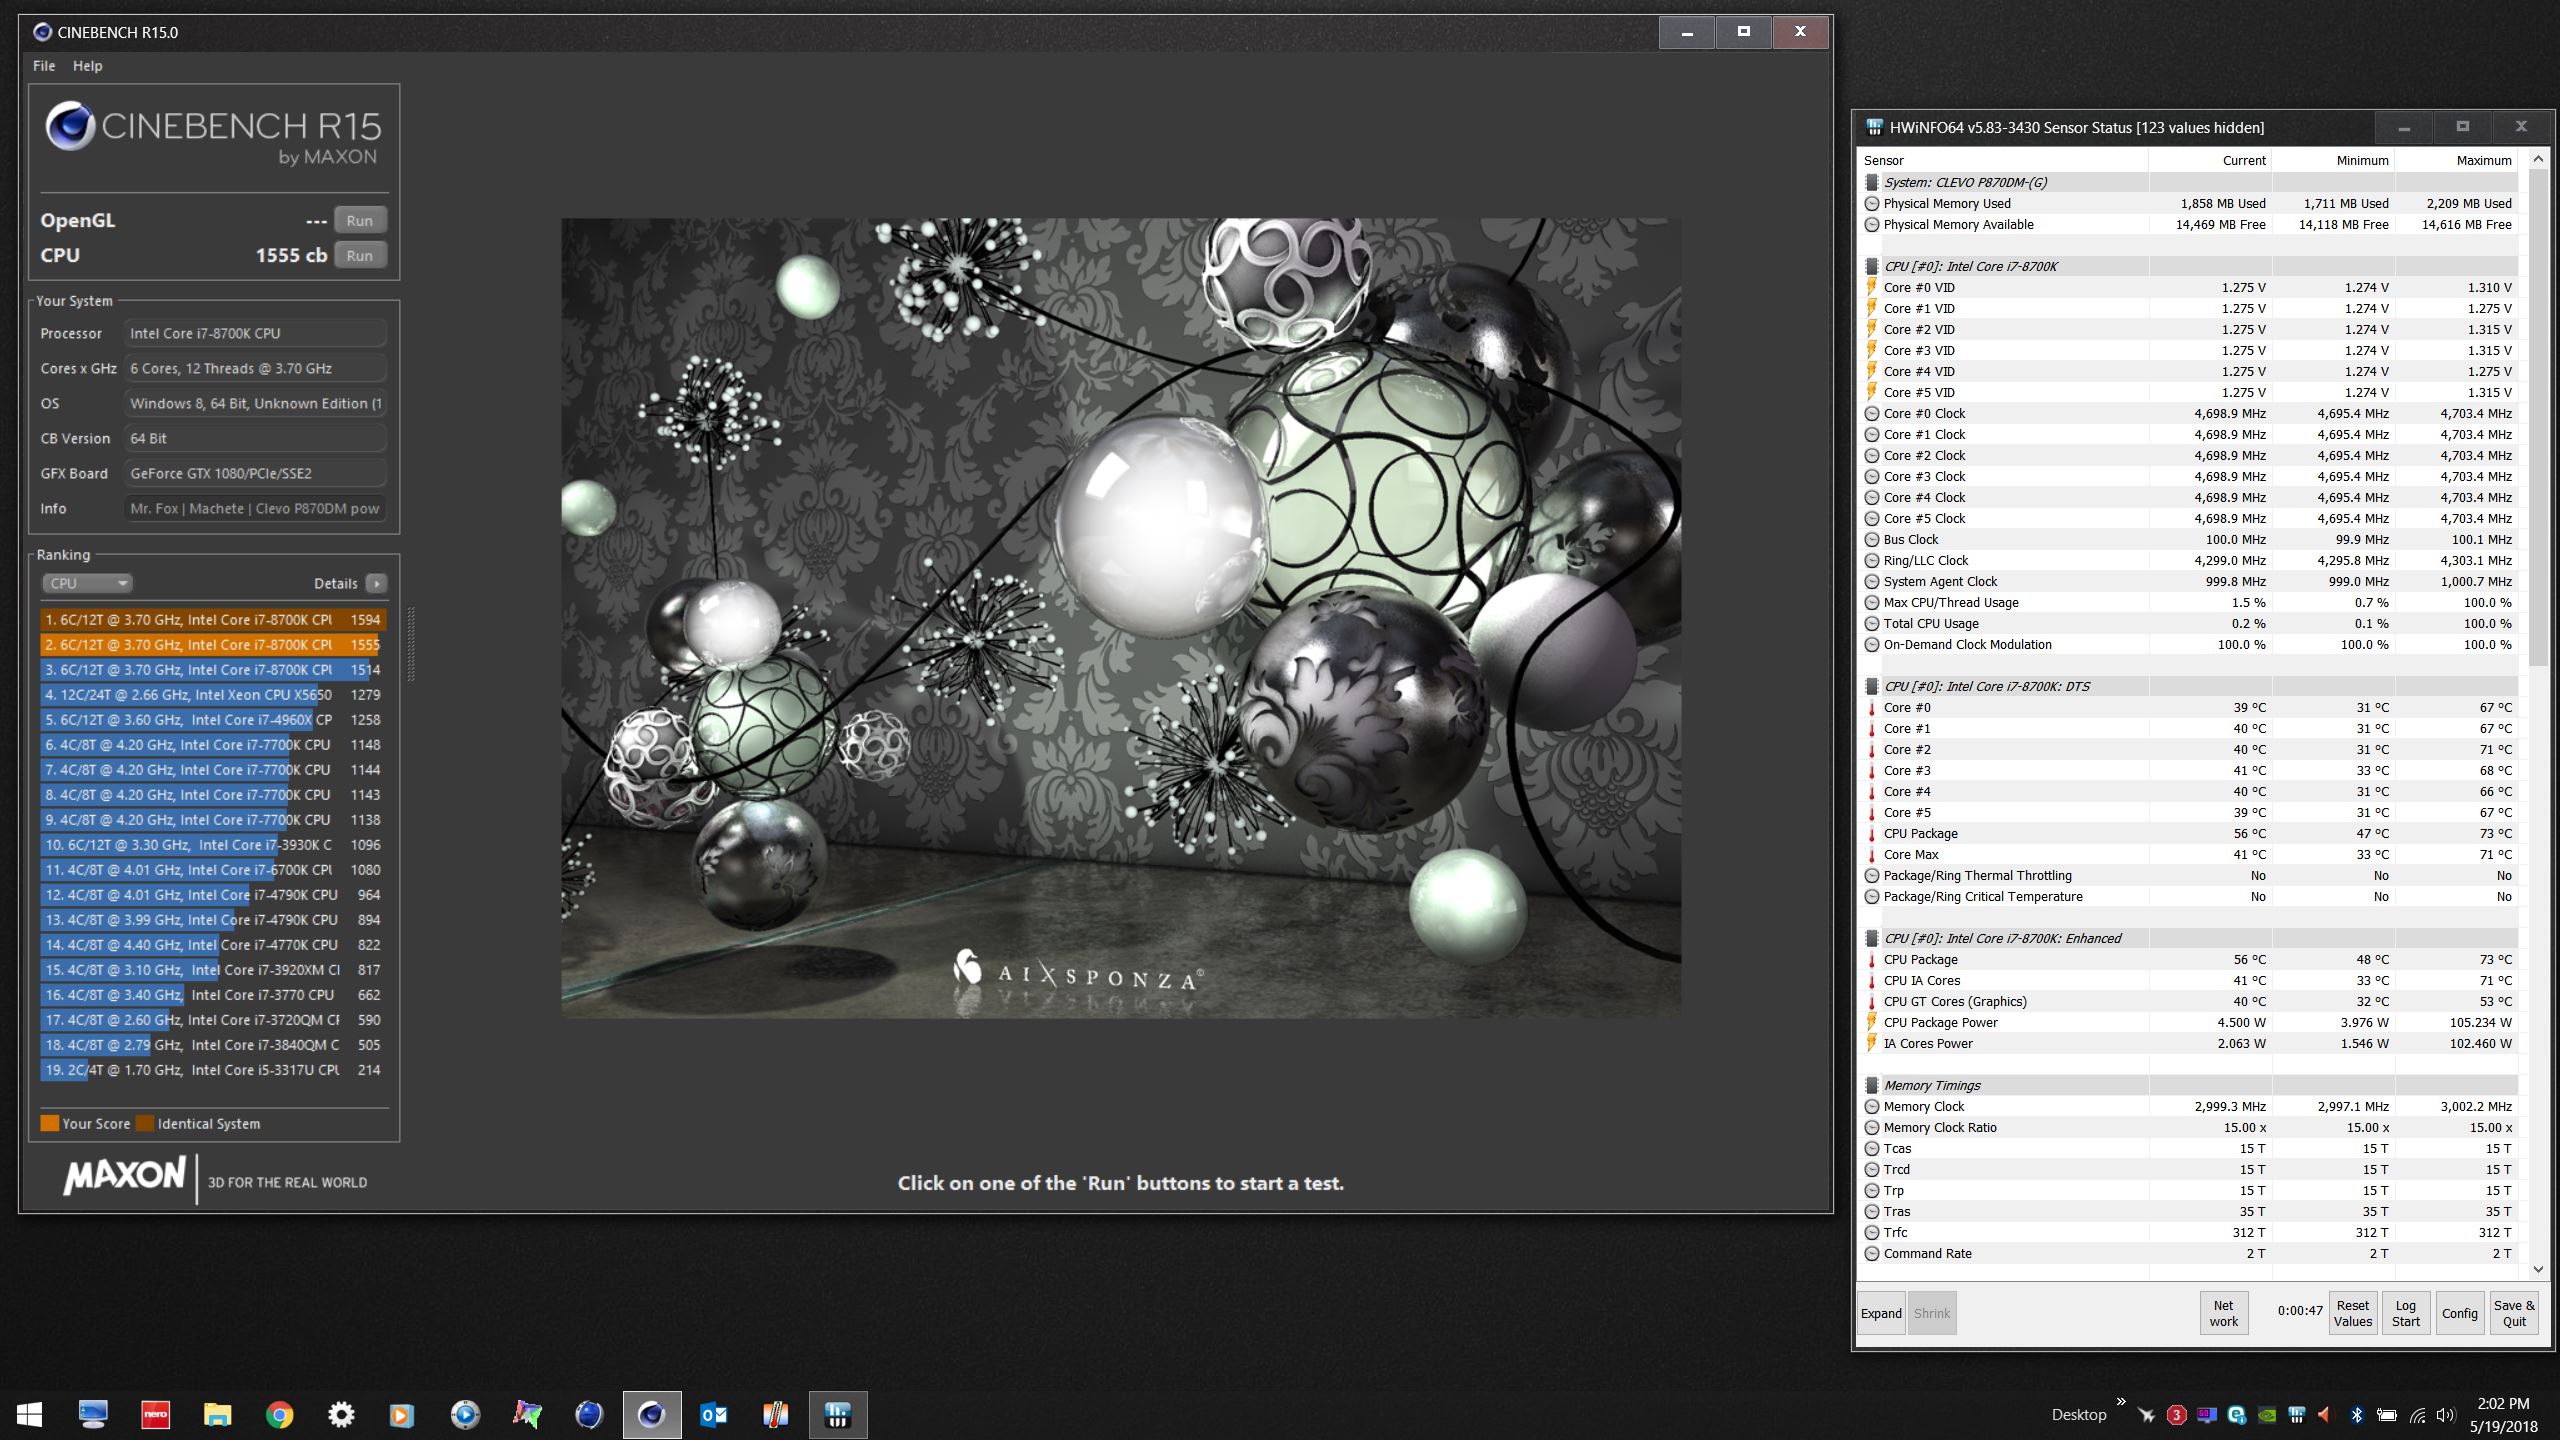
Task: Open Nero from the taskbar
Action: [155, 1414]
